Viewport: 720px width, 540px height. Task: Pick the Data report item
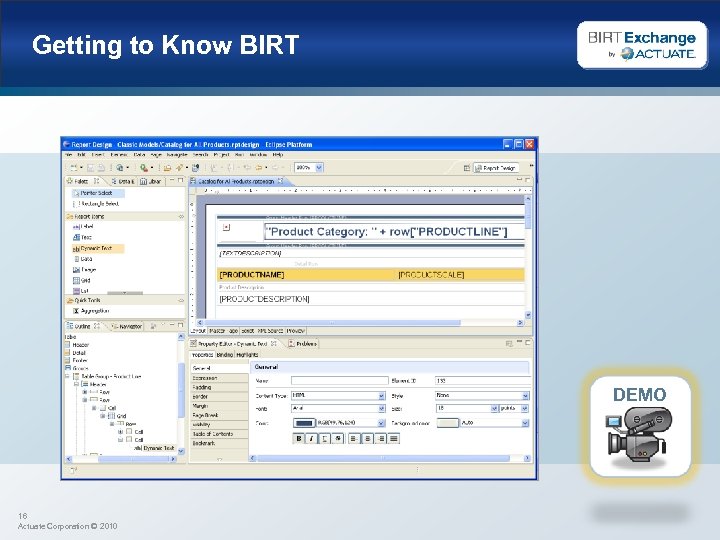[83, 259]
